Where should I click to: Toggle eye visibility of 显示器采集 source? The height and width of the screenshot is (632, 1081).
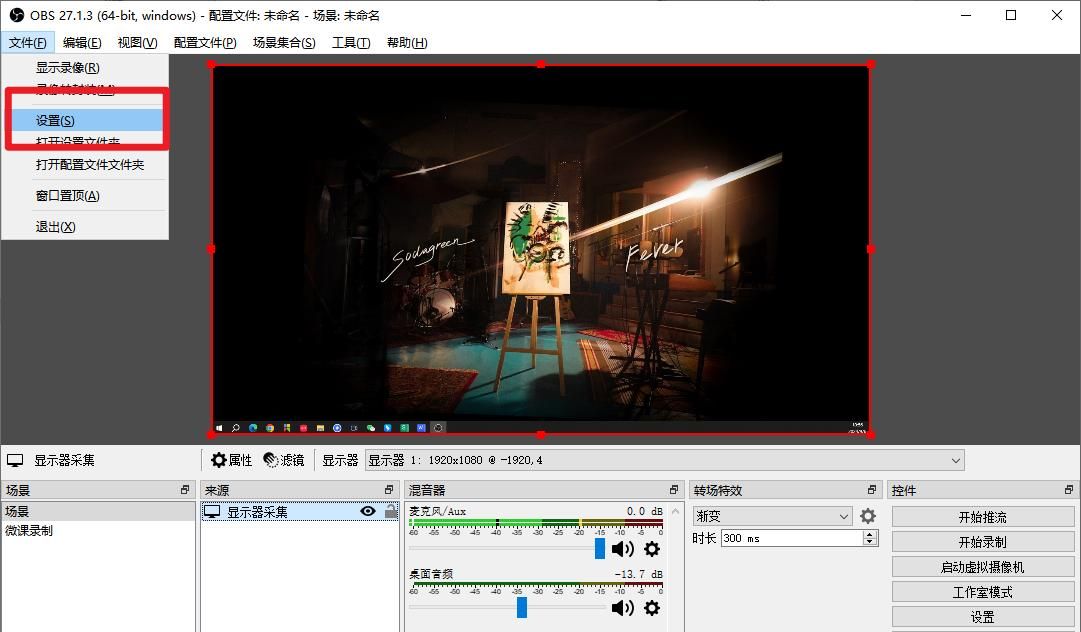[368, 511]
